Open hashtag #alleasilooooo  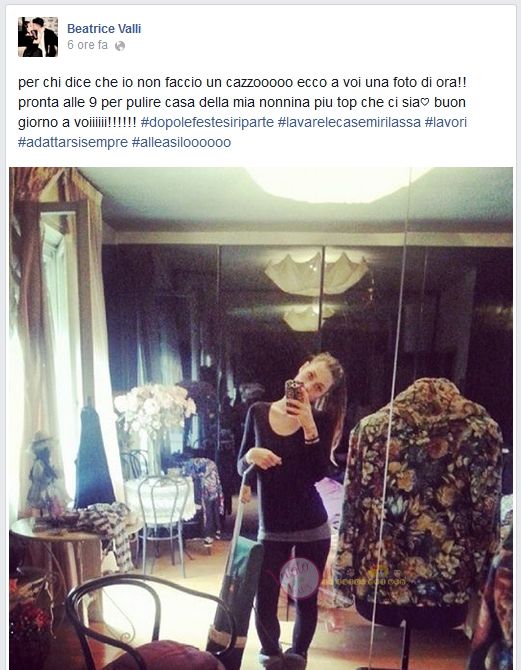(181, 142)
